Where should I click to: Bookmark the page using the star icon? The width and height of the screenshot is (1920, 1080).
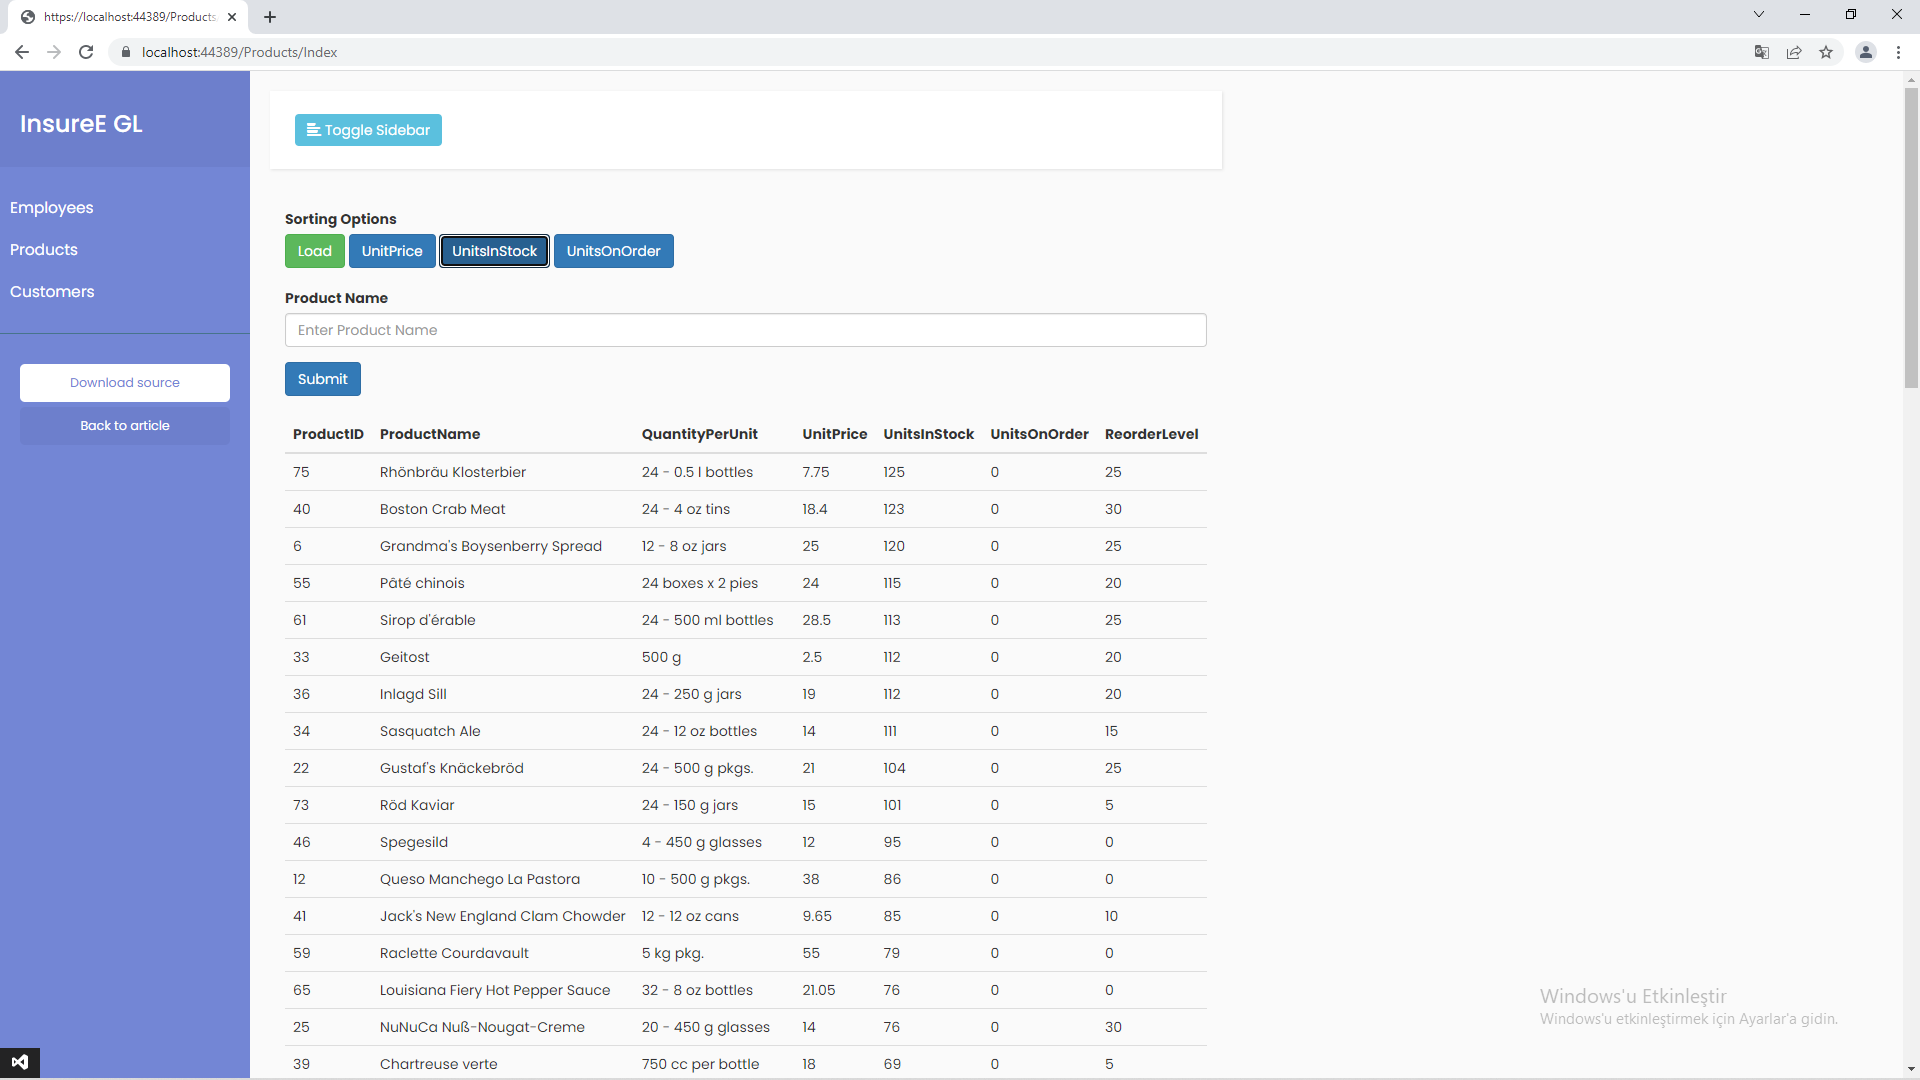1827,52
